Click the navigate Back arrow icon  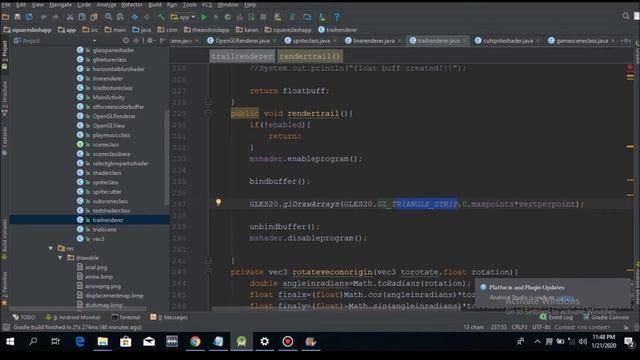(x=135, y=17)
